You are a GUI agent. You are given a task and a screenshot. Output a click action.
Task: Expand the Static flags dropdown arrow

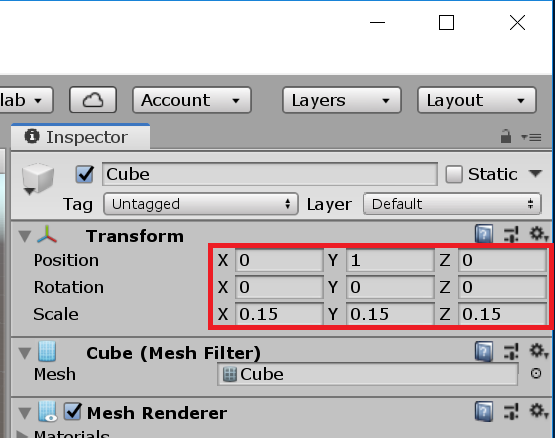536,174
